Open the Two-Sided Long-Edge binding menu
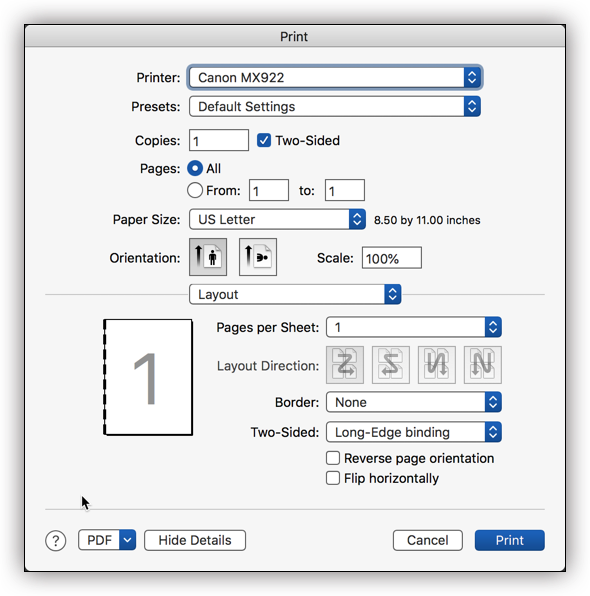 pos(414,432)
